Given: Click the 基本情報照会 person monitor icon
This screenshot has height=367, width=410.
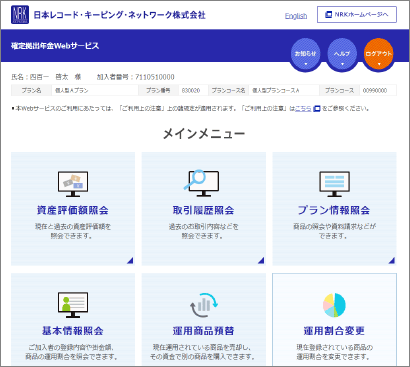Looking at the screenshot, I should (73, 305).
